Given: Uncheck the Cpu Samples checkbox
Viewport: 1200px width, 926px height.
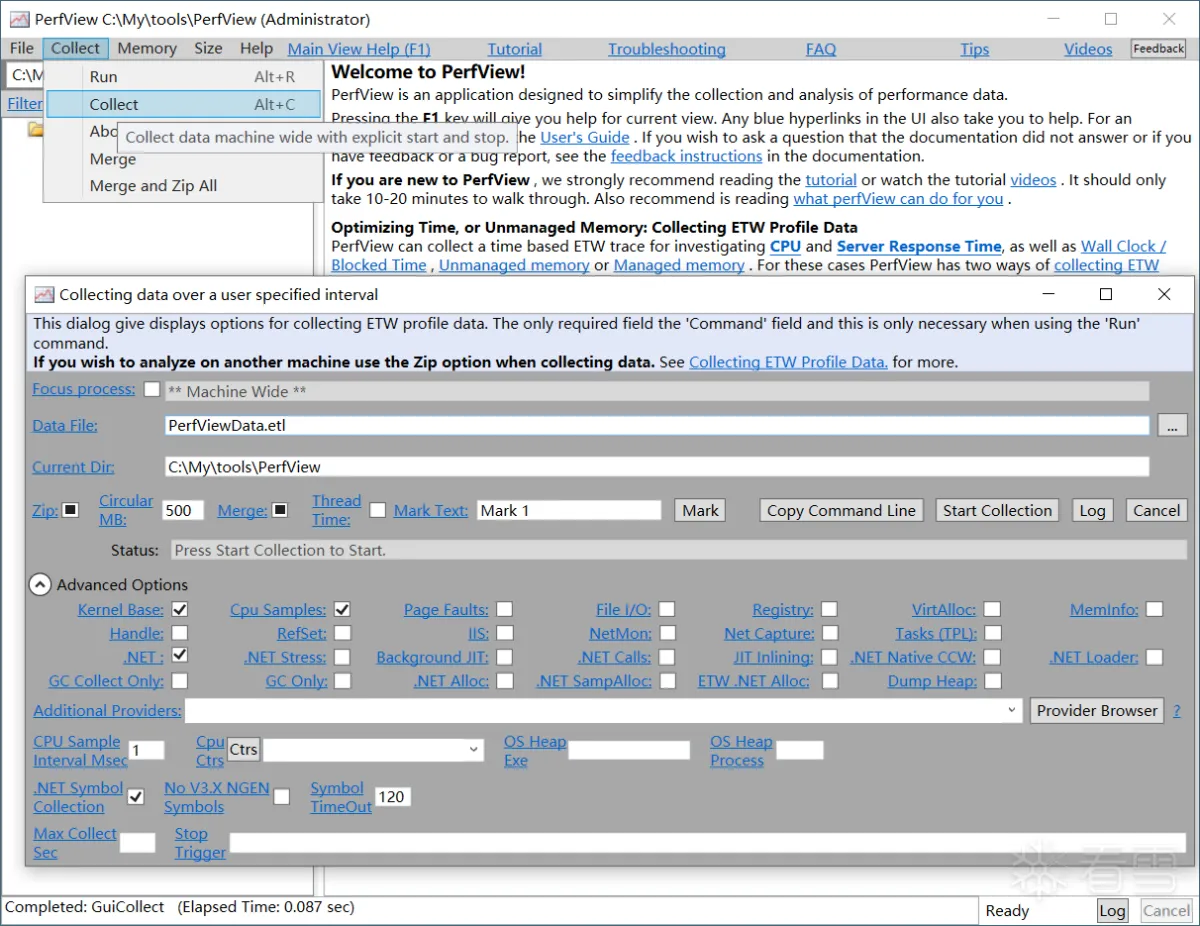Looking at the screenshot, I should click(342, 610).
